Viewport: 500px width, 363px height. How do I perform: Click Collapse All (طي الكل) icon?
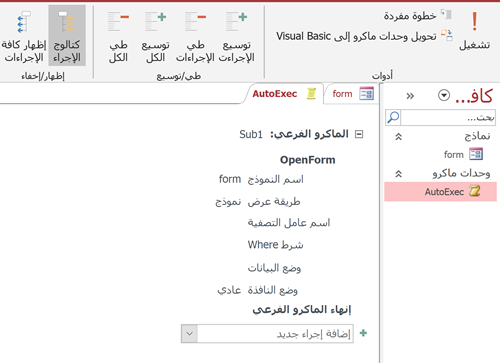[118, 21]
